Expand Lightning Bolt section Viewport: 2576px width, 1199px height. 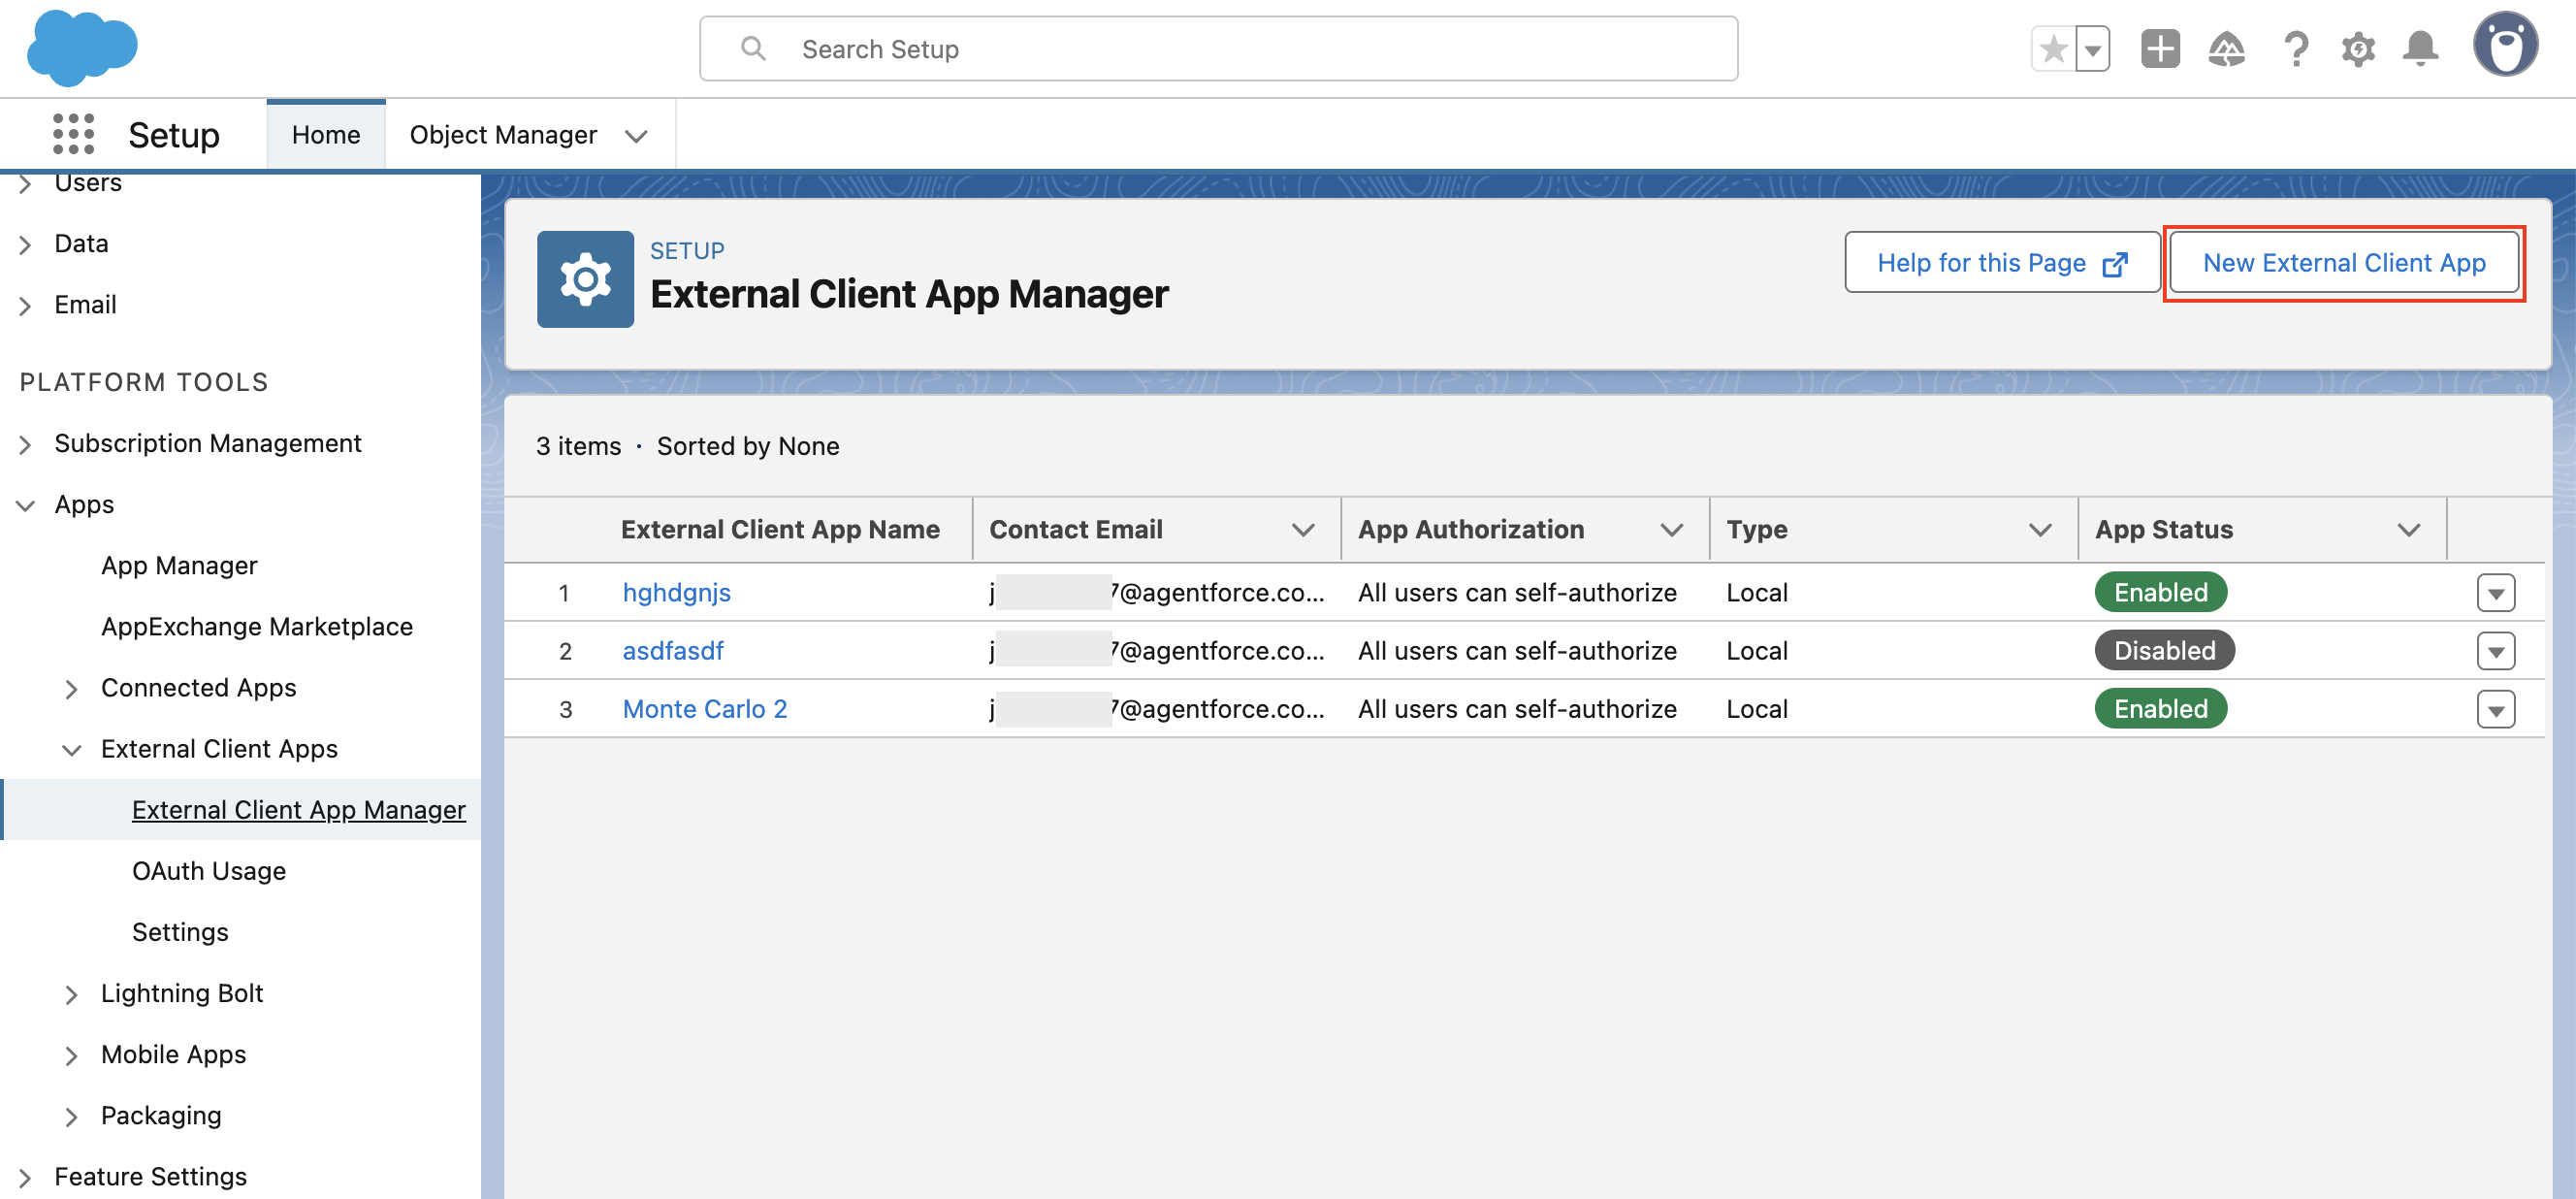pos(71,994)
